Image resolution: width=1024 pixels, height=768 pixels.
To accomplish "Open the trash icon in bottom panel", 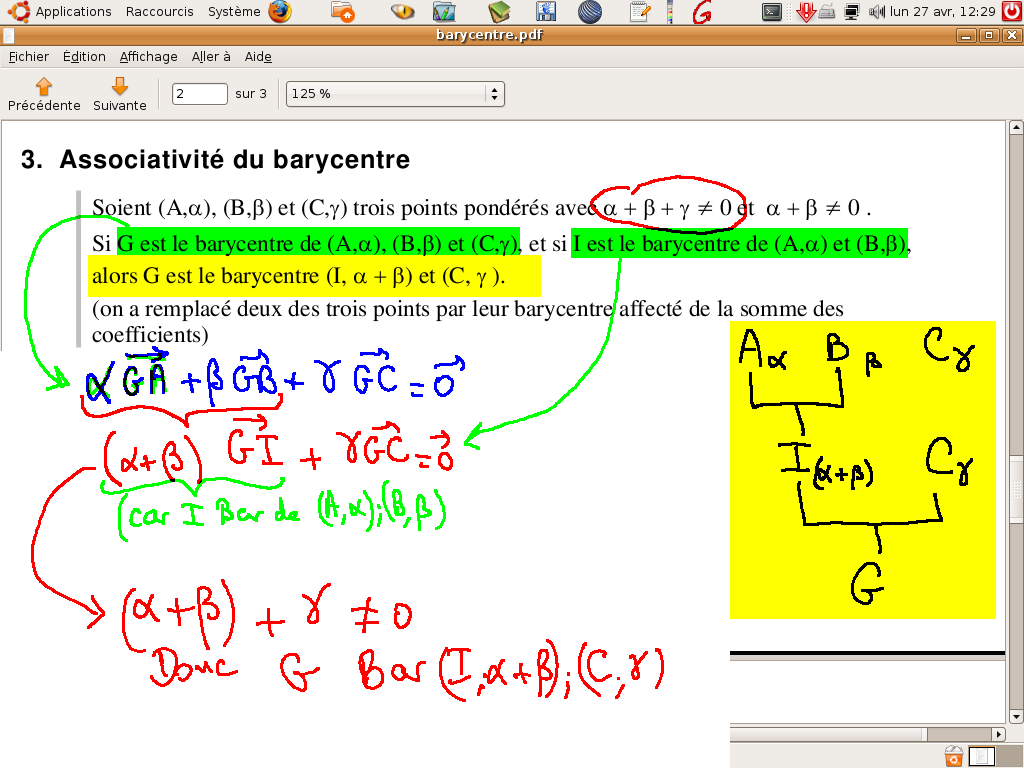I will point(954,757).
